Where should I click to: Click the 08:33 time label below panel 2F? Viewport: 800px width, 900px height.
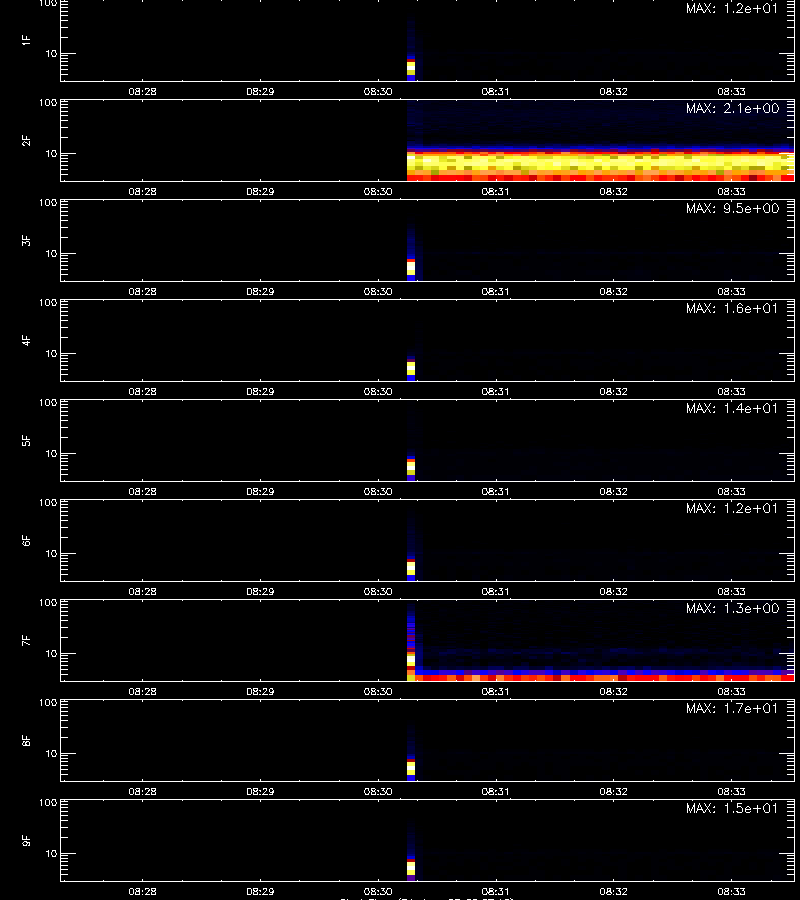pos(731,191)
